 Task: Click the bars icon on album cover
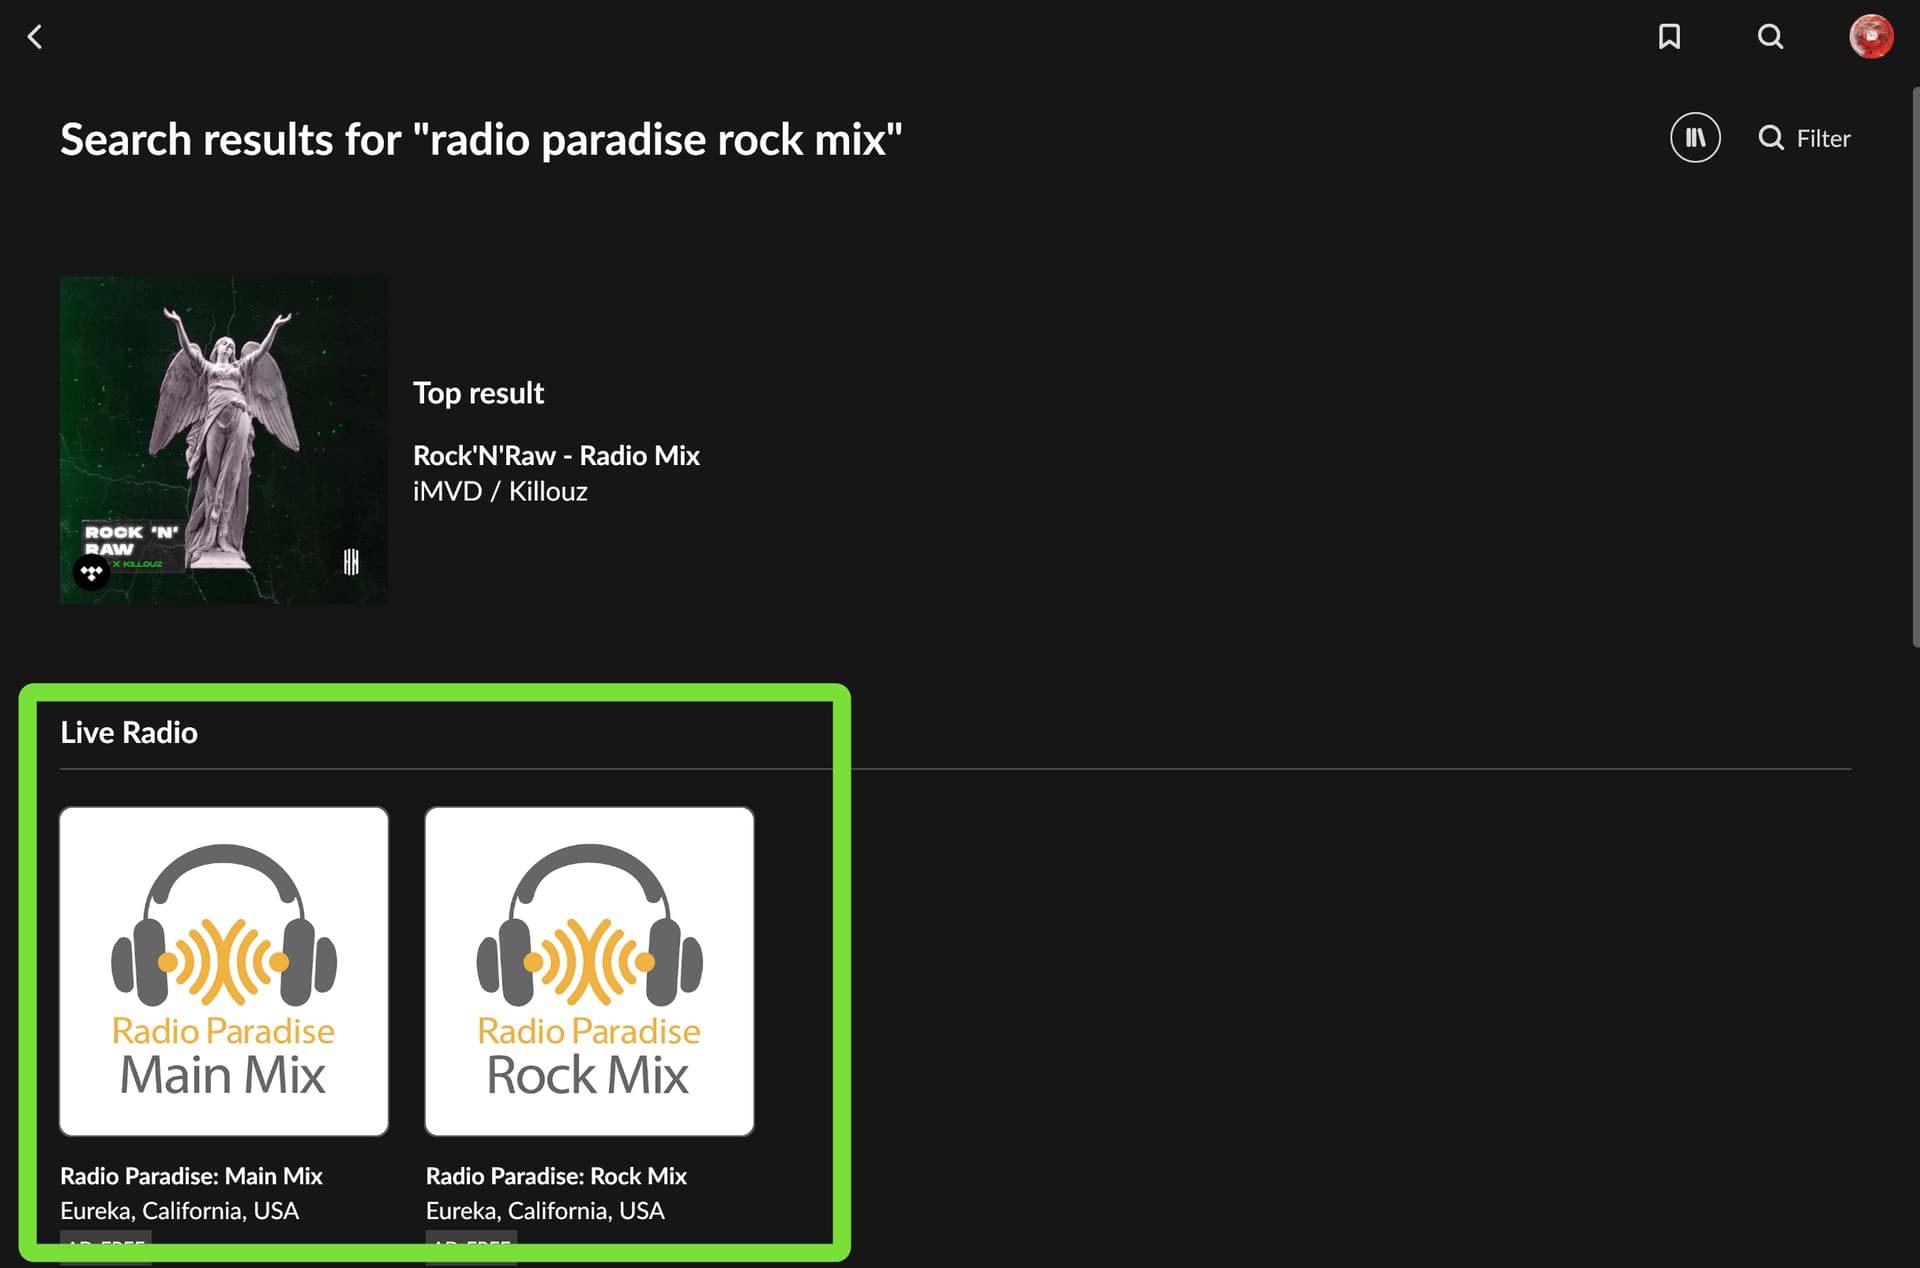click(x=351, y=562)
